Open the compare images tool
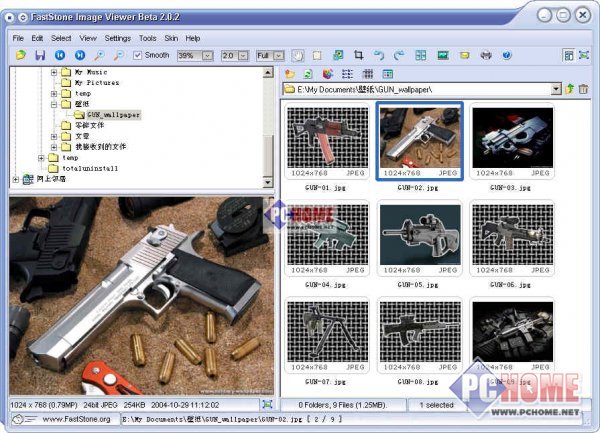The width and height of the screenshot is (600, 433). (421, 55)
